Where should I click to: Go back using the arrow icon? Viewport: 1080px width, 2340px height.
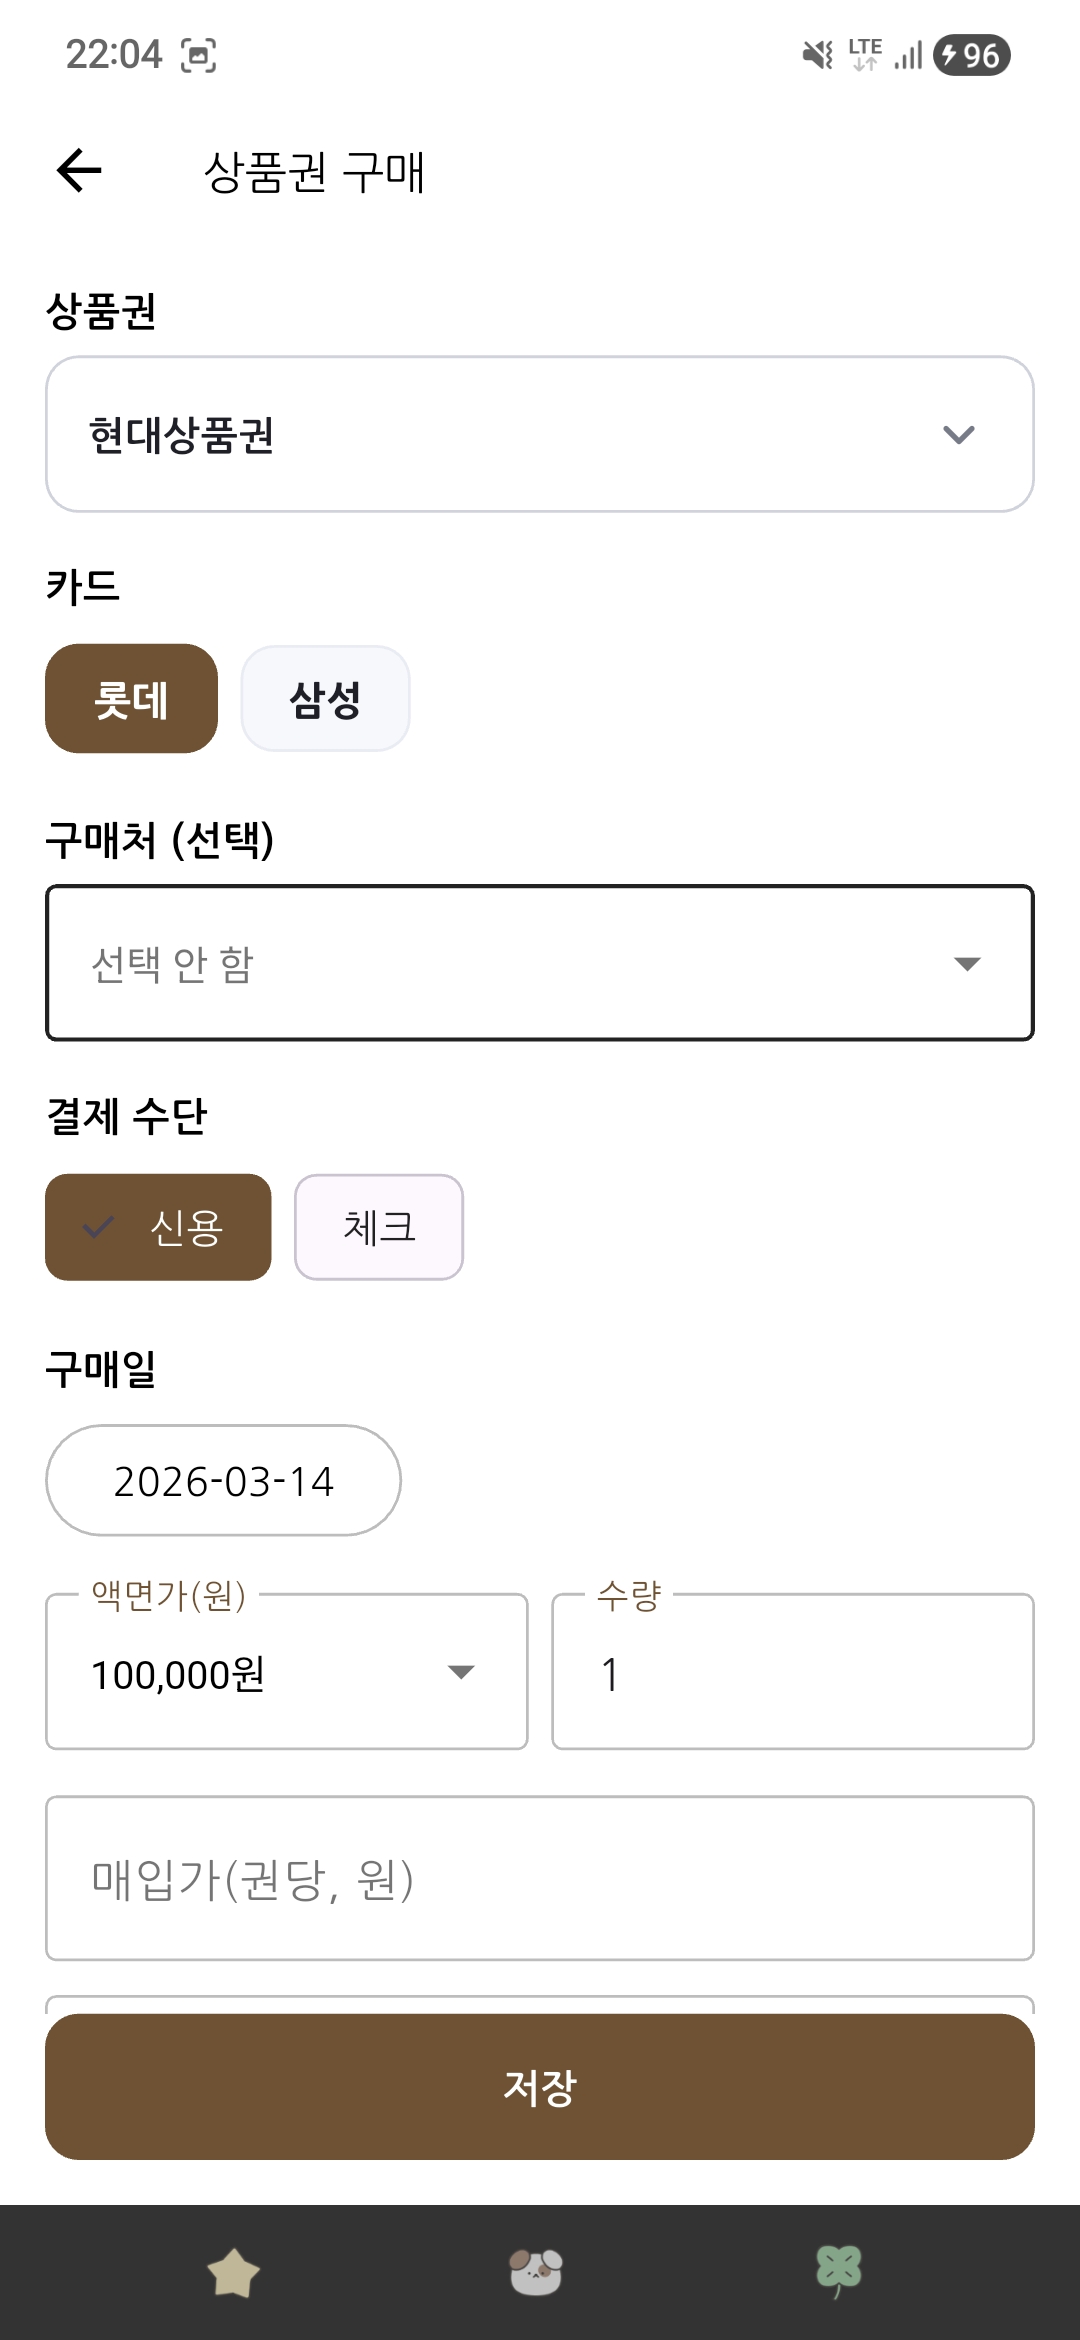coord(80,170)
